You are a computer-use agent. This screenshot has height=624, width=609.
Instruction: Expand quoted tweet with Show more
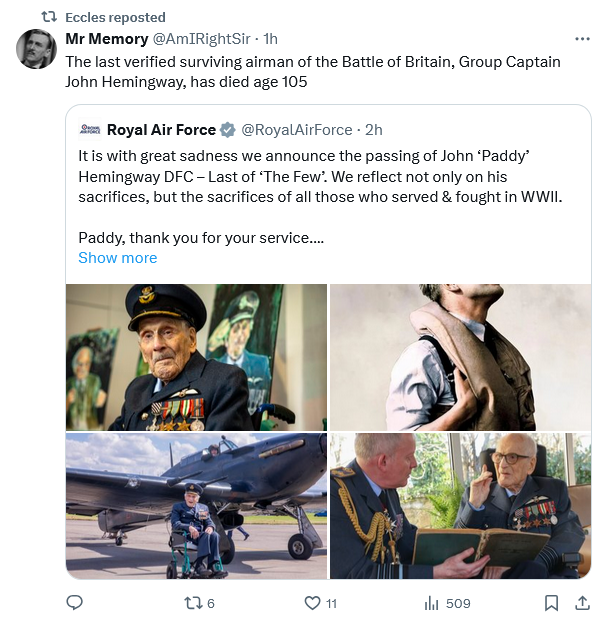(x=117, y=257)
